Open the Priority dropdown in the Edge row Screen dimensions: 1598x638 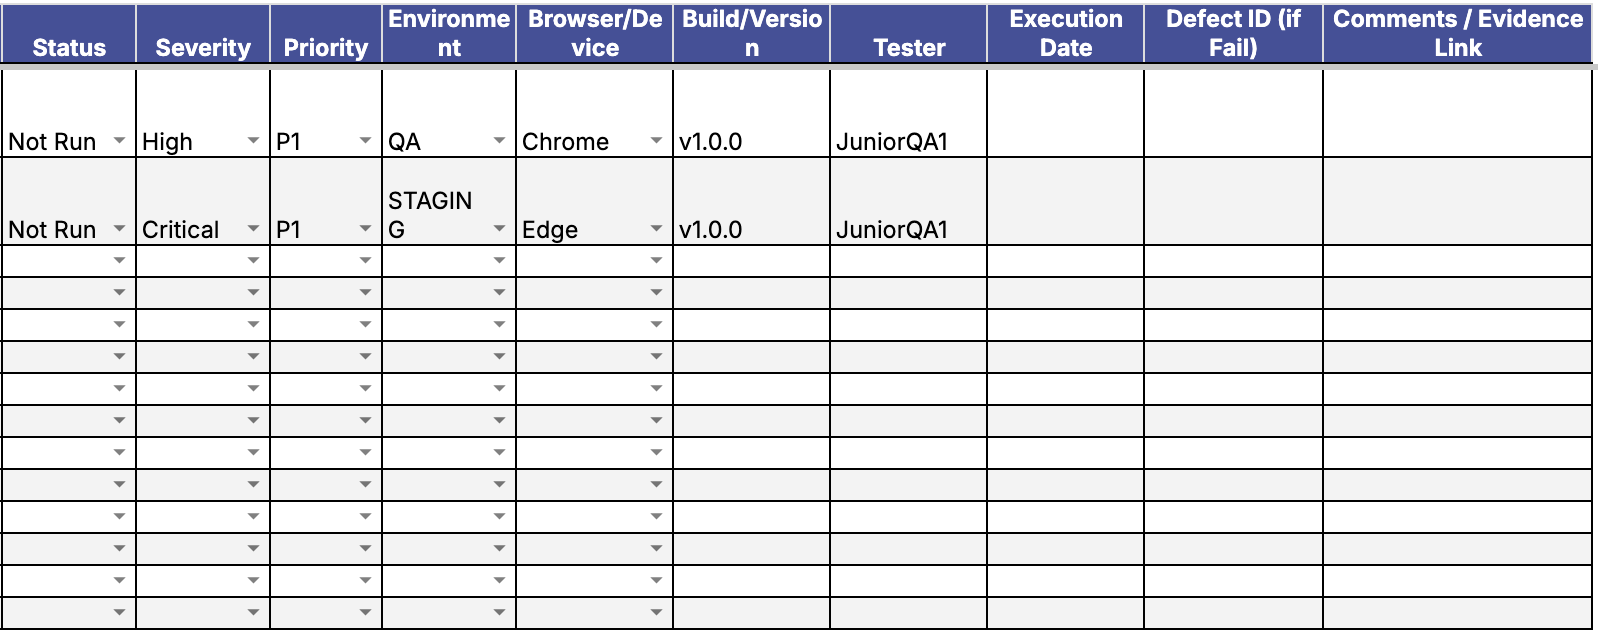click(365, 229)
